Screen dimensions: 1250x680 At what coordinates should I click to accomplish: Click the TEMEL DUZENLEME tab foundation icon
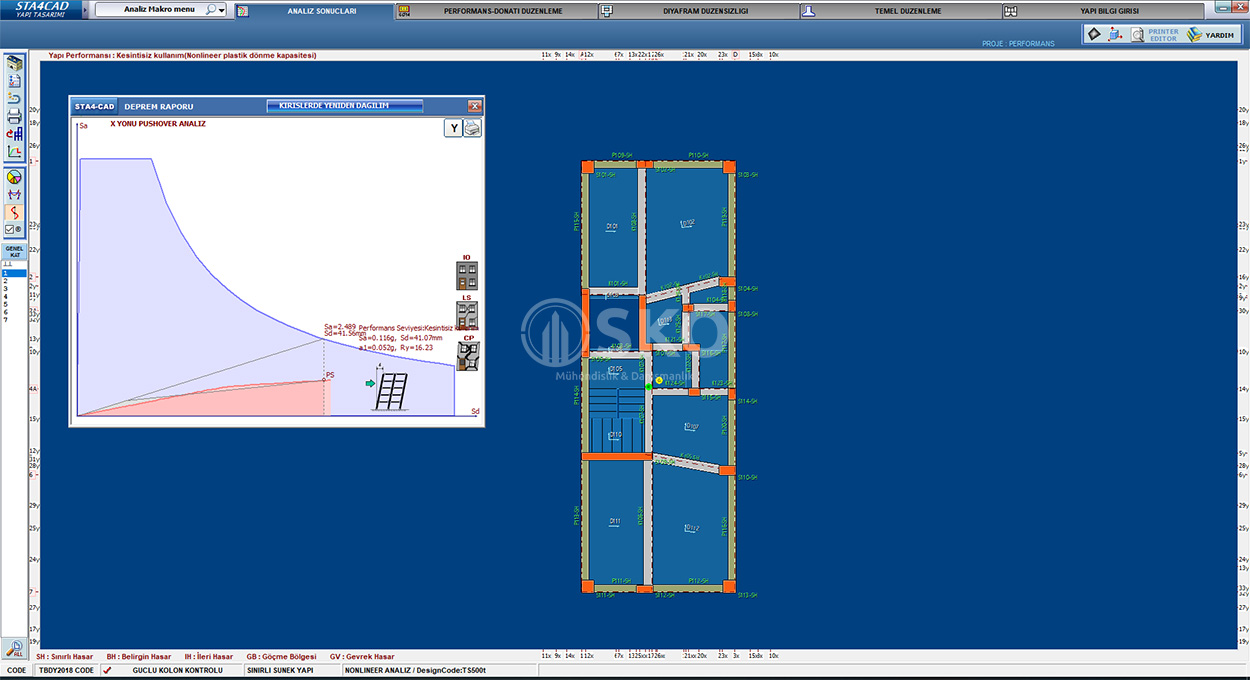pos(808,11)
